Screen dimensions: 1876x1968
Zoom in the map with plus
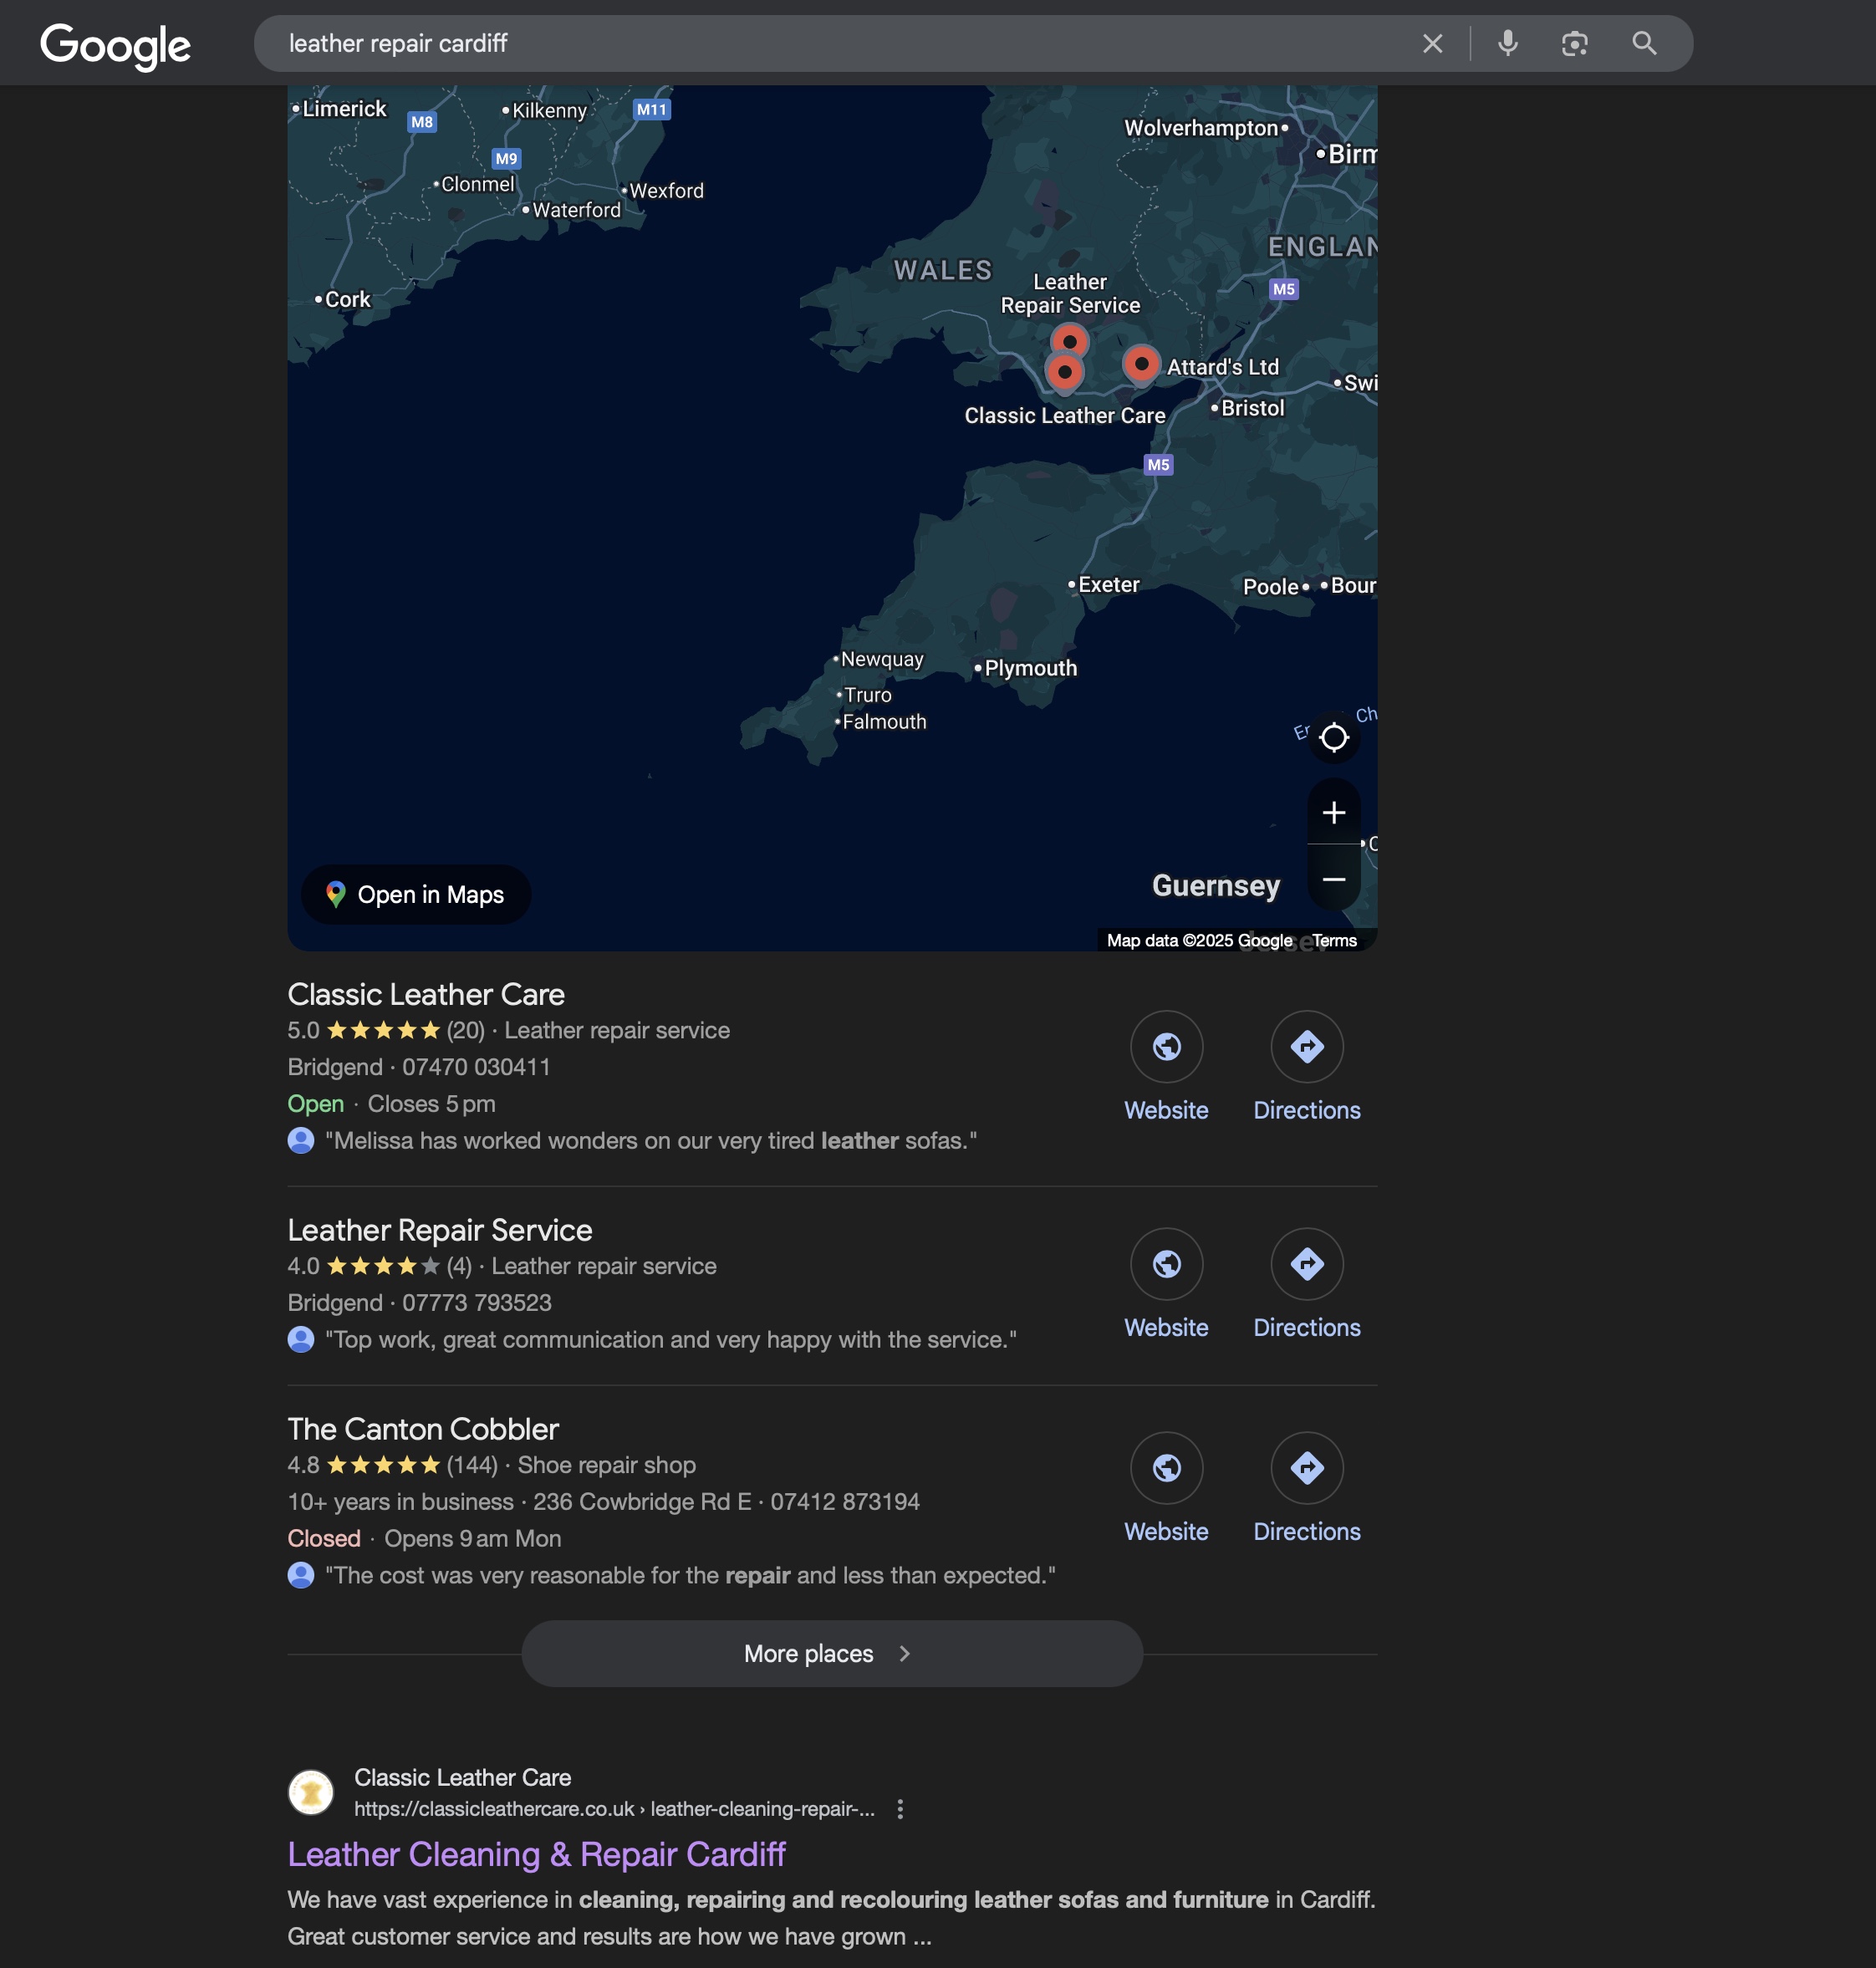pyautogui.click(x=1333, y=812)
